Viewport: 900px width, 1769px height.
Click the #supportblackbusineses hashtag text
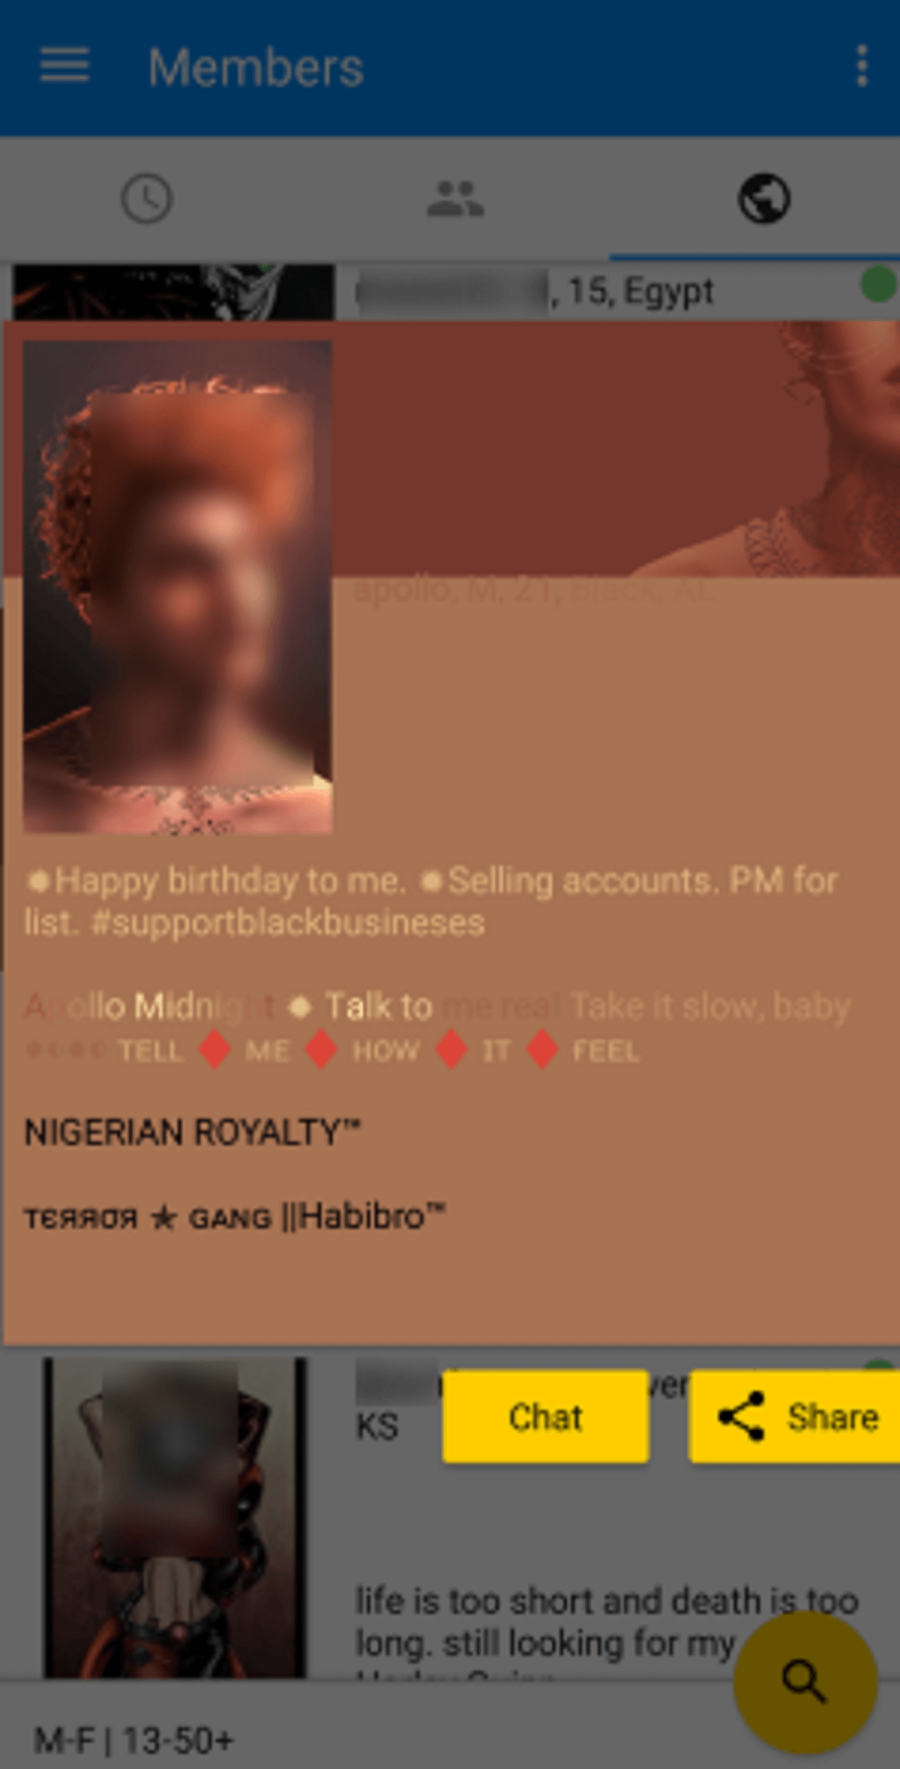click(288, 922)
